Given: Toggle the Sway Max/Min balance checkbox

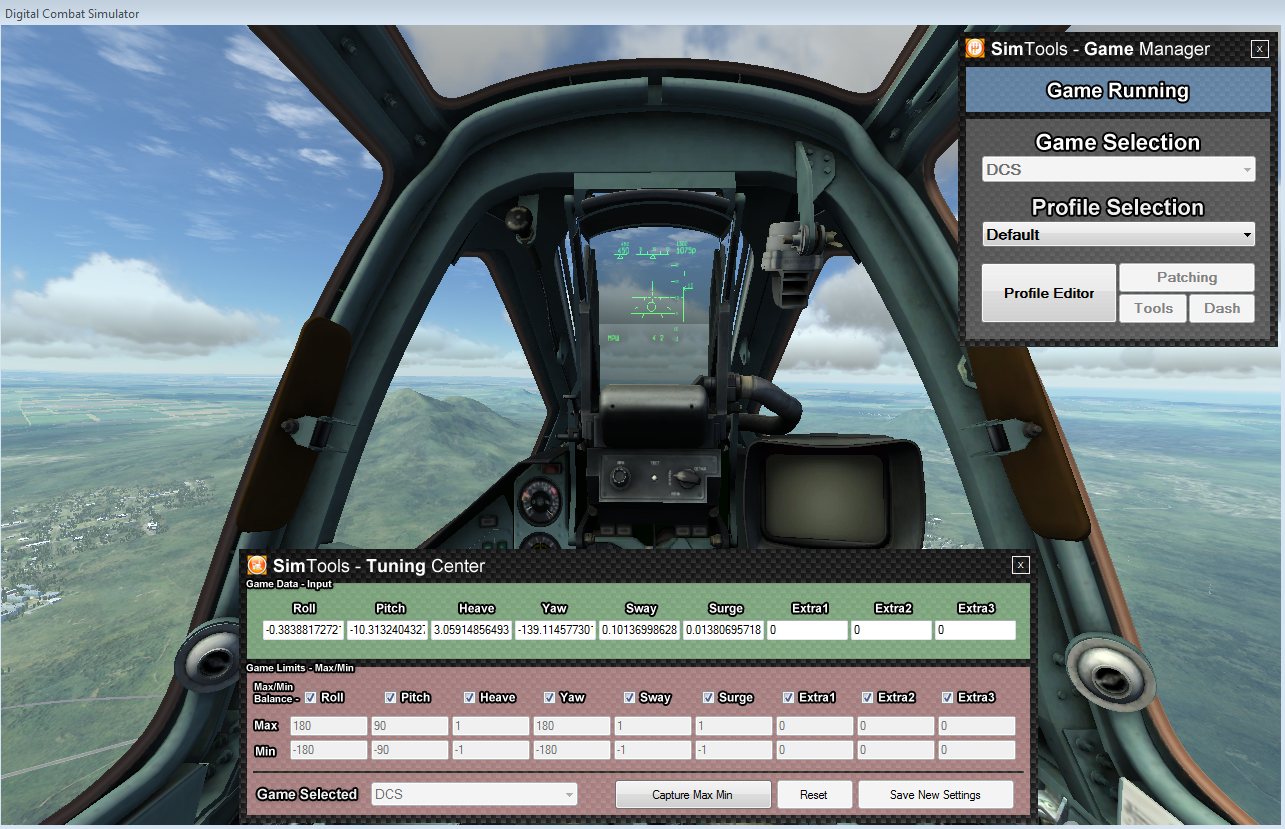Looking at the screenshot, I should coord(629,697).
